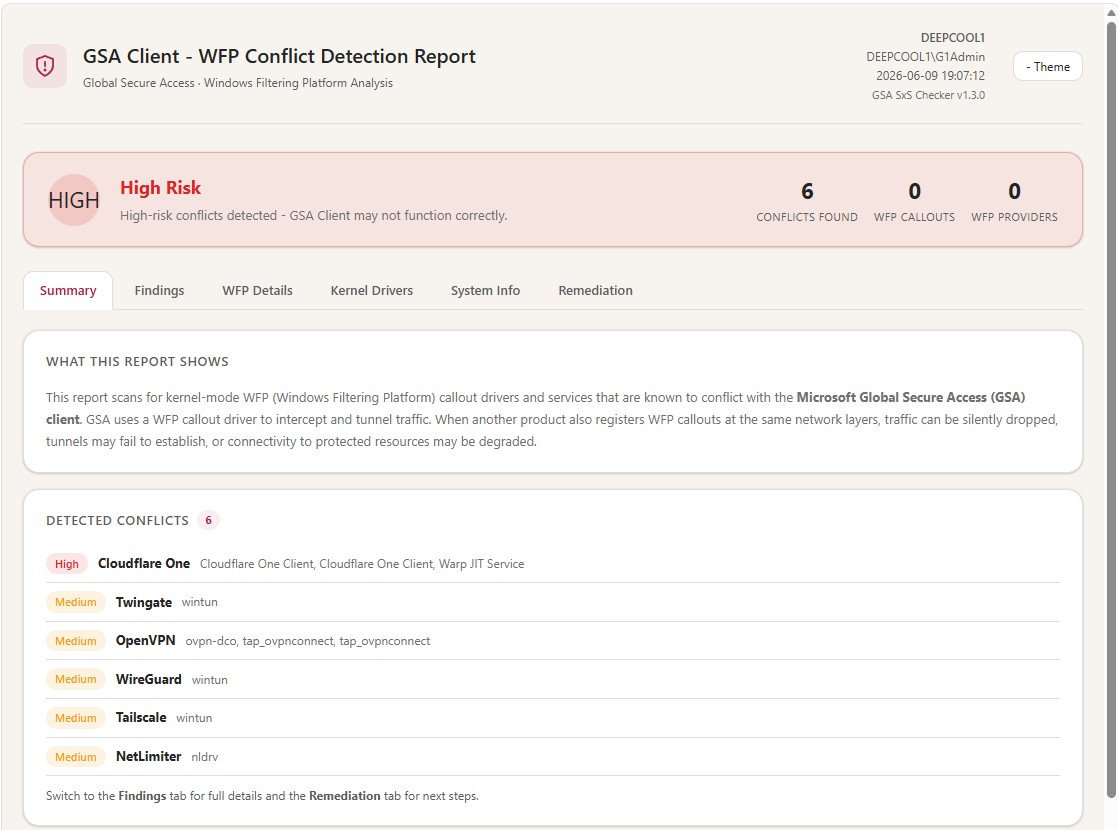The image size is (1118, 830).
Task: Select the WireGuard conflict entry
Action: [x=553, y=679]
